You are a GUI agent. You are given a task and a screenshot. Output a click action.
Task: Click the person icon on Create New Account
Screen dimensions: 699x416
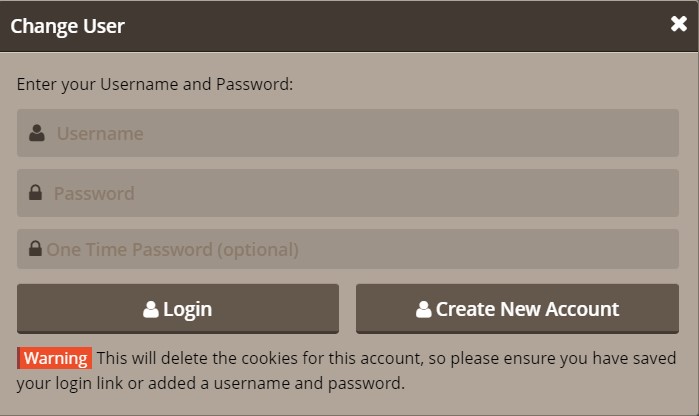[x=424, y=309]
